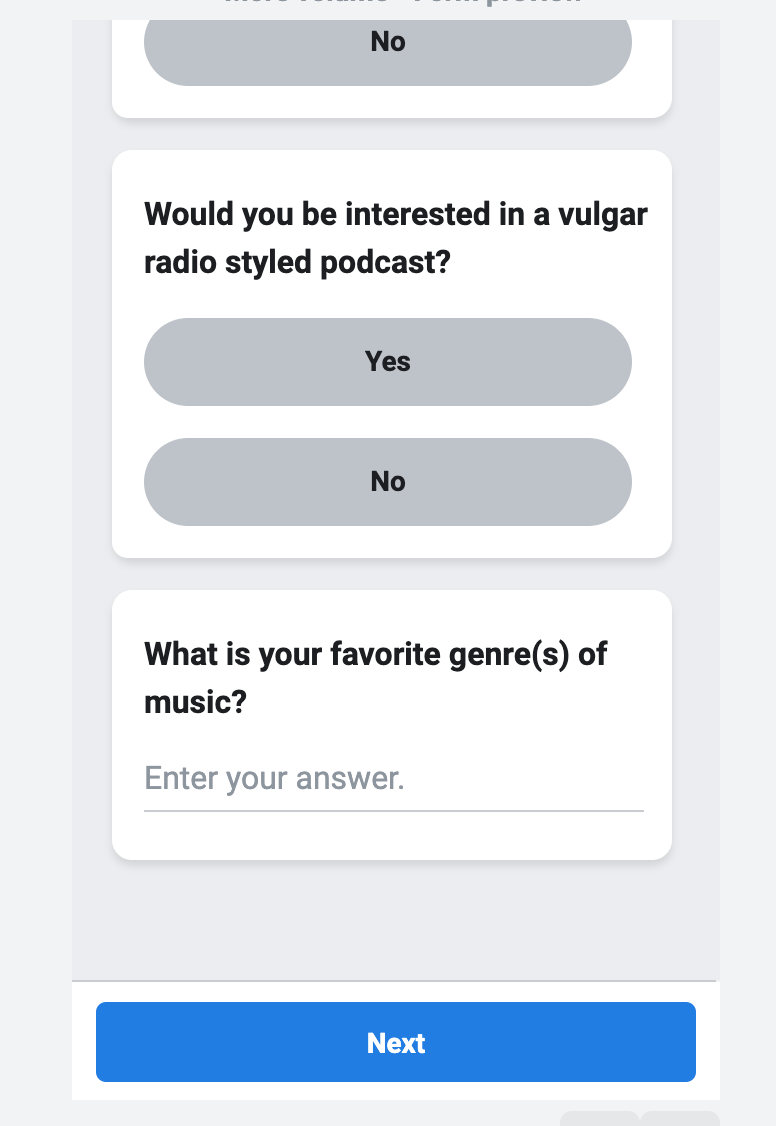
Task: Click the cut-off header text above the form
Action: click(400, 3)
